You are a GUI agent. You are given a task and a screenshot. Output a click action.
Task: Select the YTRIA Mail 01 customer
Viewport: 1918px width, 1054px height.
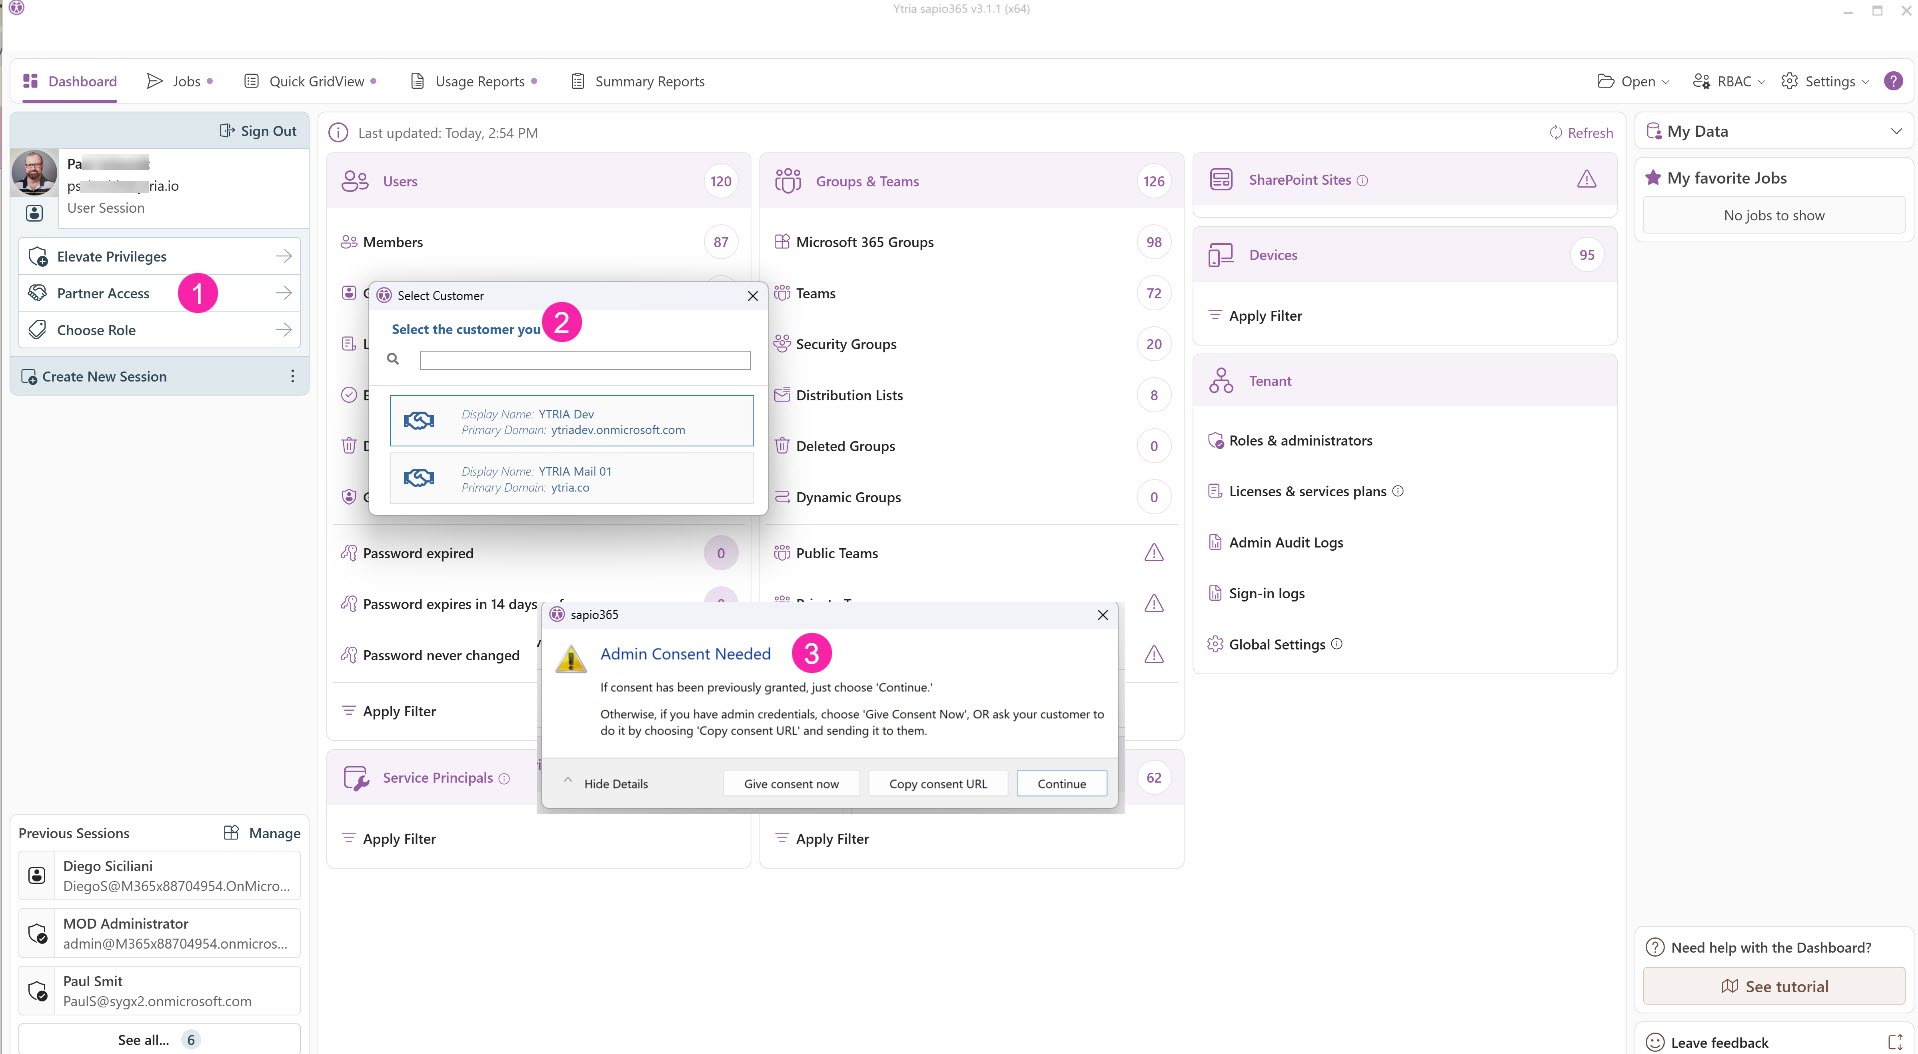tap(571, 479)
